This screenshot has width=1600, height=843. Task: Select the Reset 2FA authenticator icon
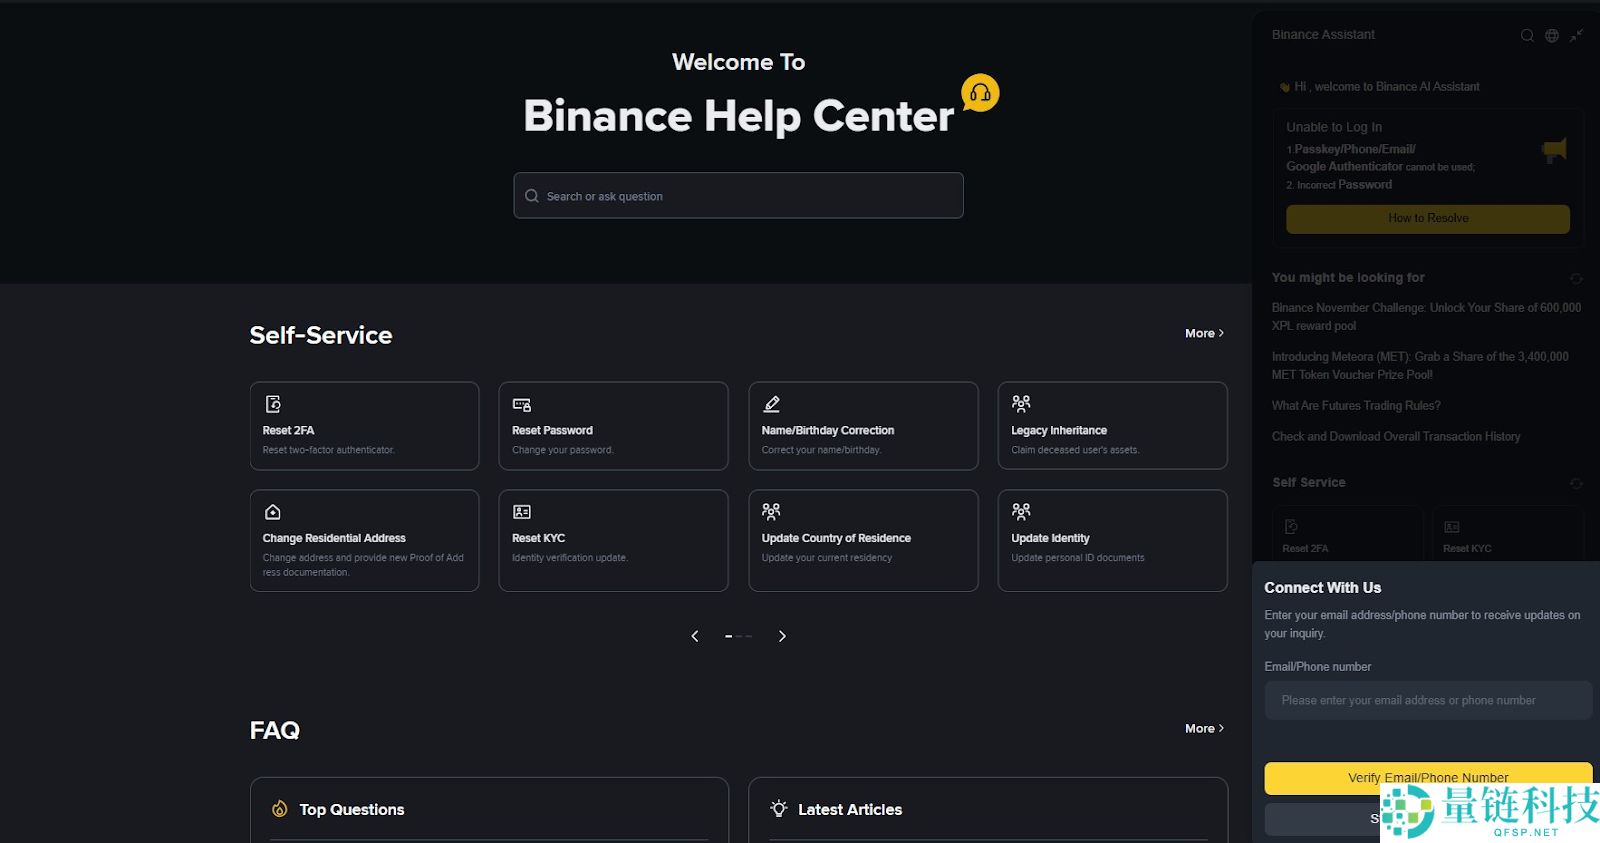coord(272,404)
